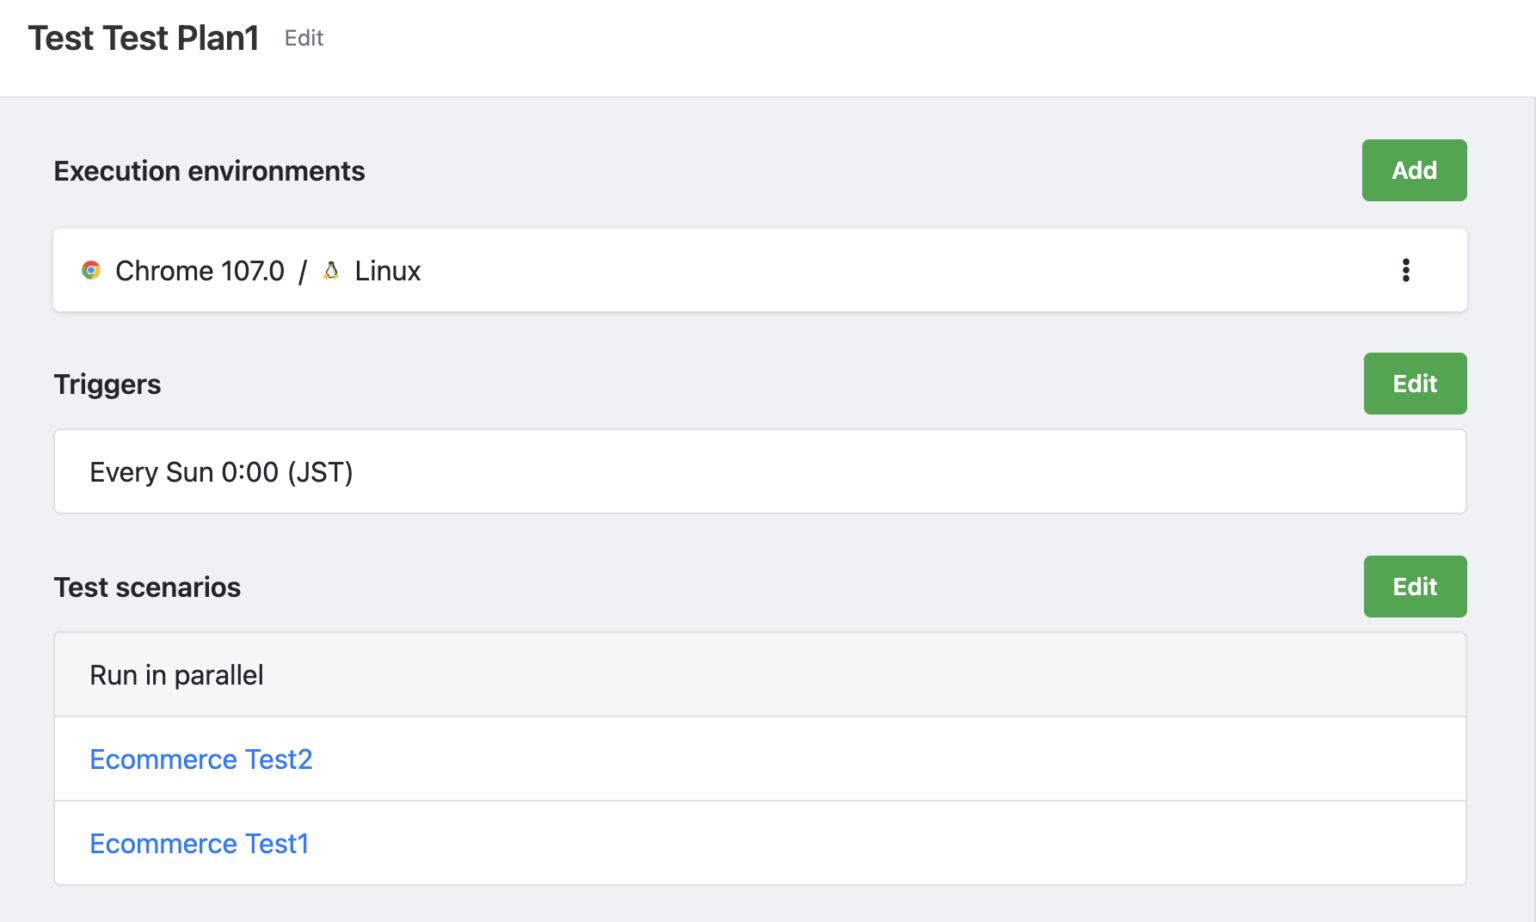1536x922 pixels.
Task: Click Edit next to Test scenarios
Action: pyautogui.click(x=1414, y=586)
